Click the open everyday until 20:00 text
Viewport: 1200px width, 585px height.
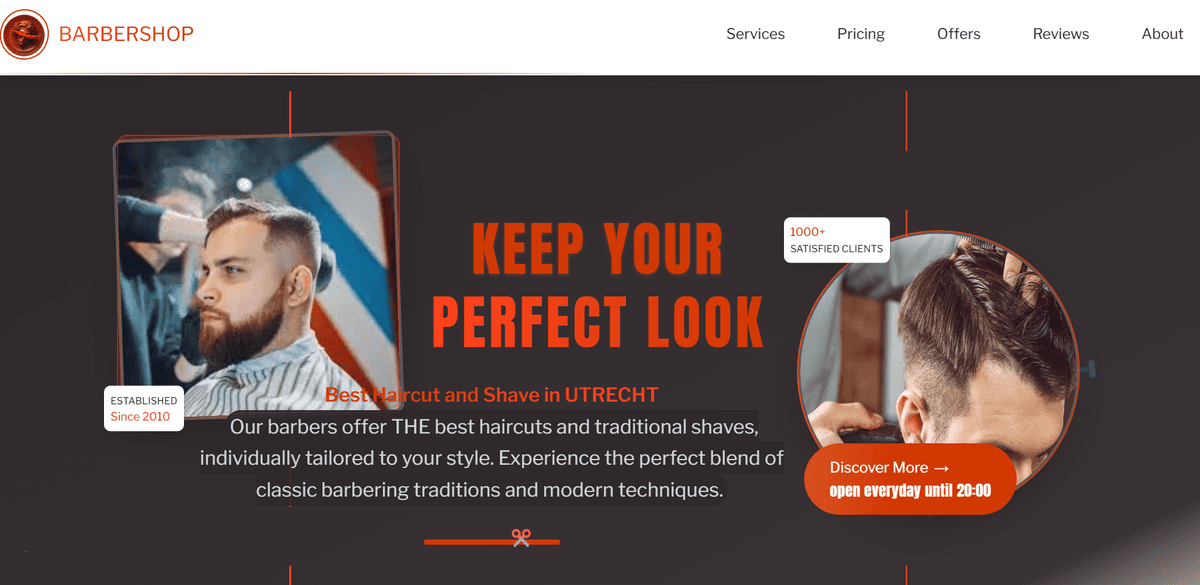click(910, 491)
